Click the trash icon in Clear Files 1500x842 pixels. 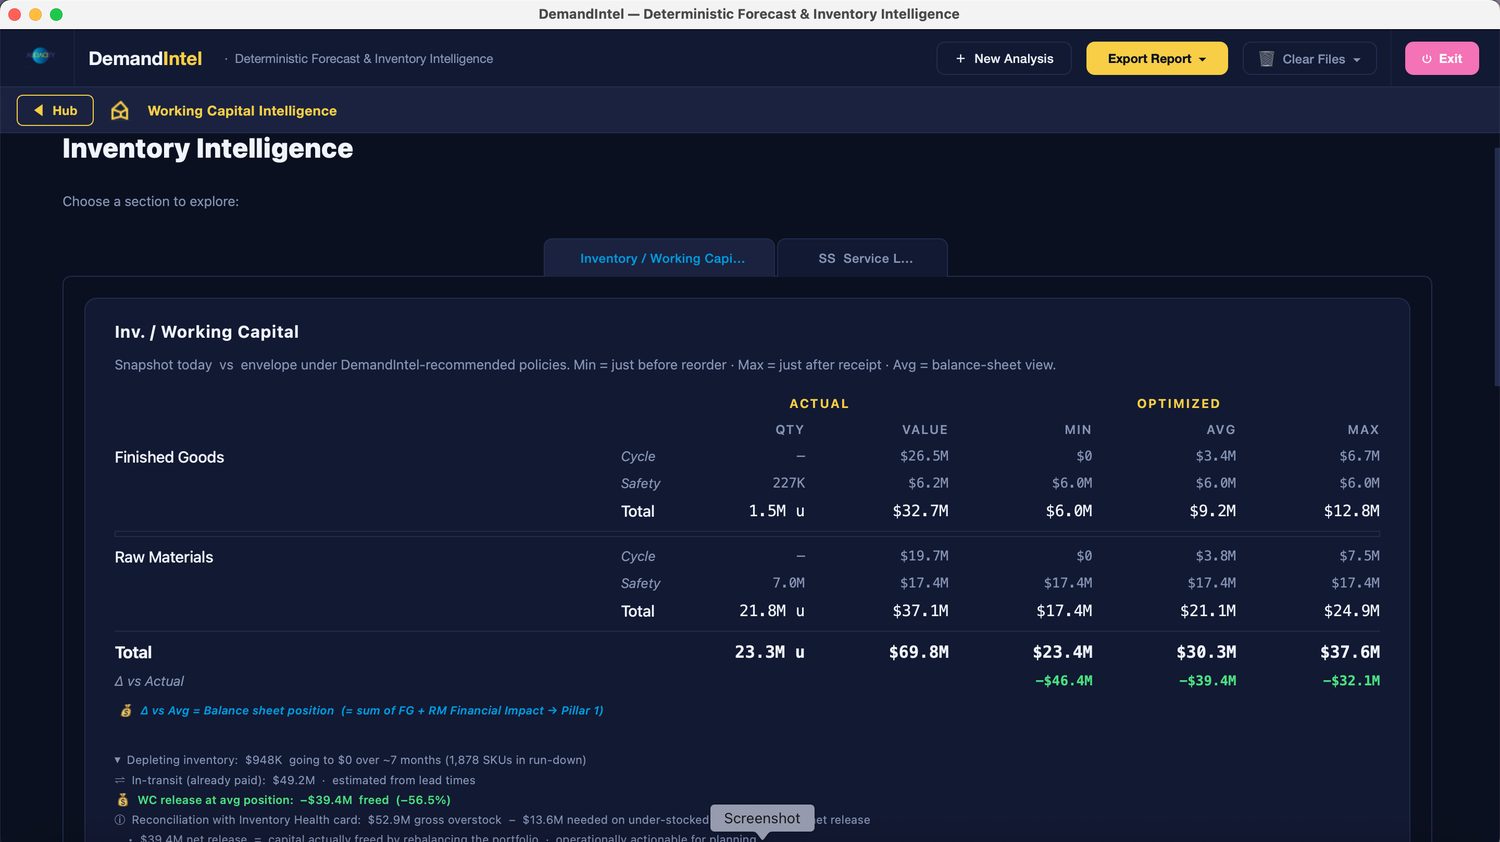pyautogui.click(x=1266, y=59)
